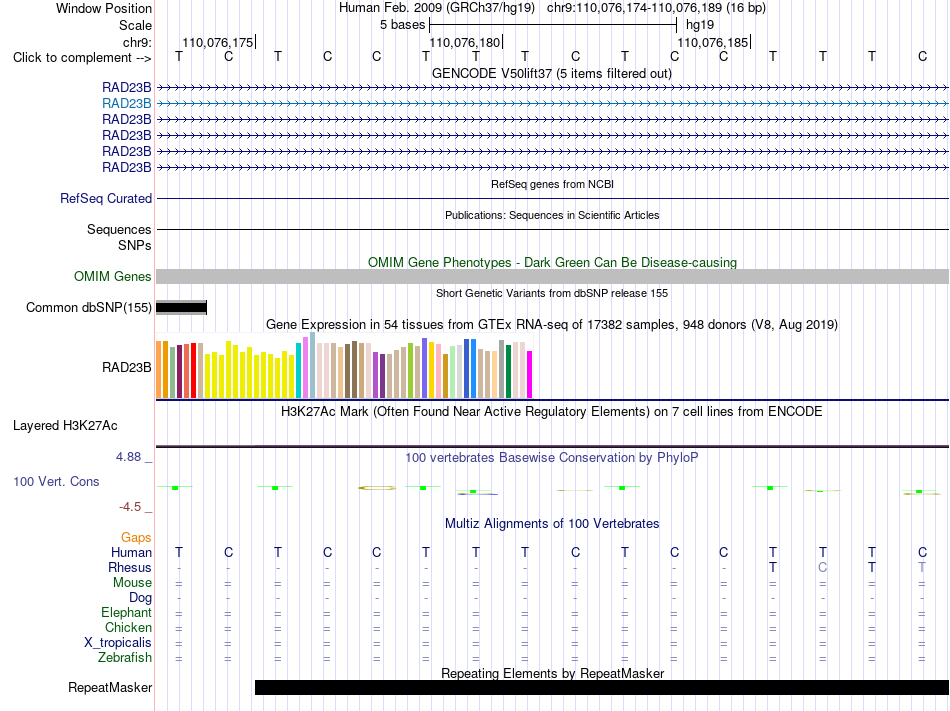Click the Rhesus light-colored C mismatch base

coord(822,567)
